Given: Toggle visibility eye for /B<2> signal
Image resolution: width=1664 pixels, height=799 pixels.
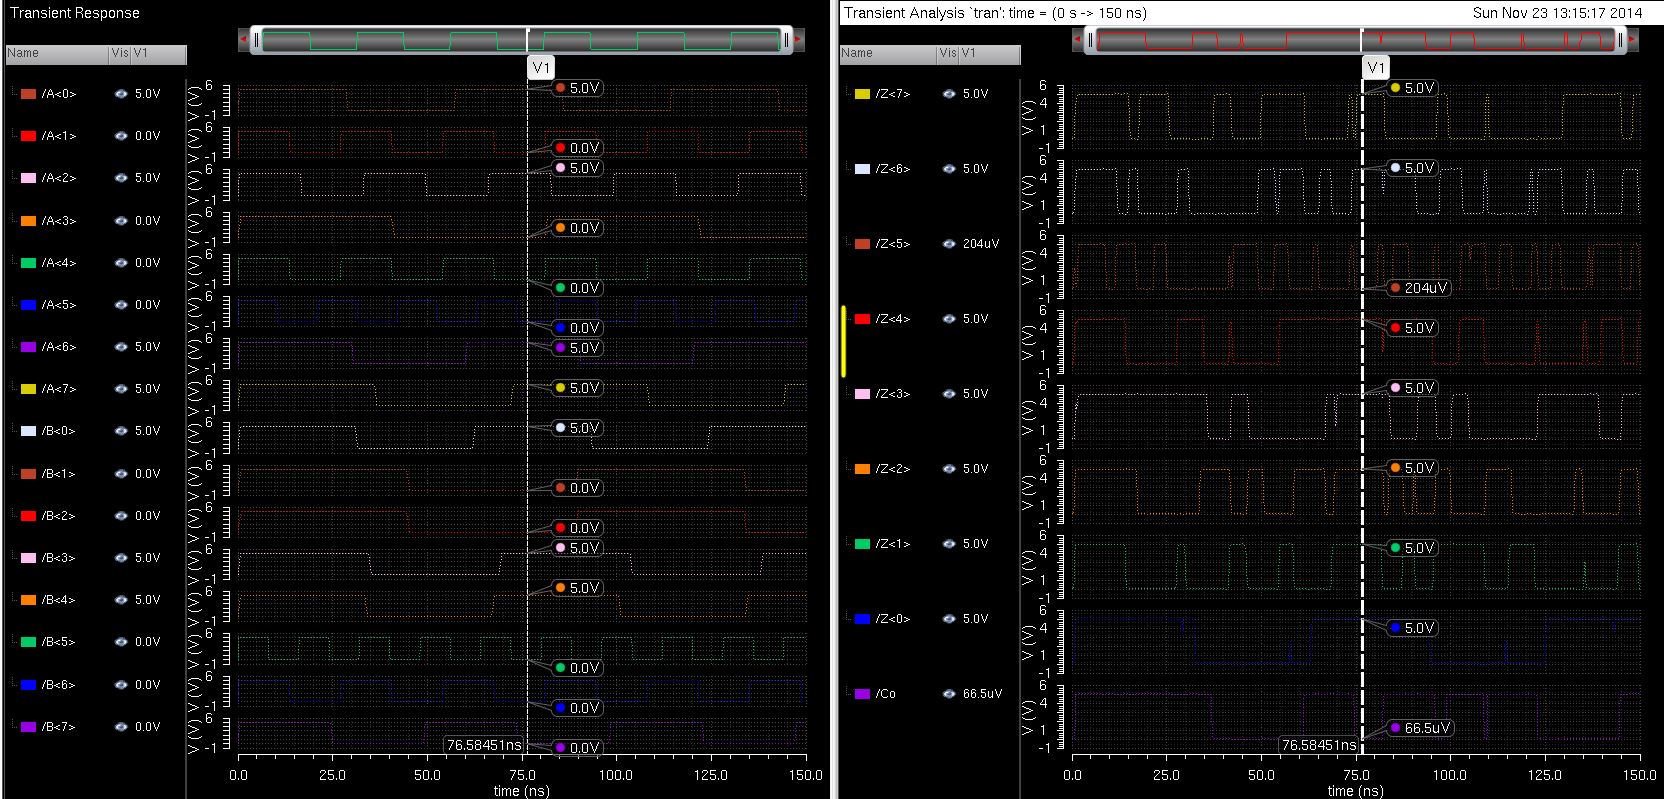Looking at the screenshot, I should point(121,515).
